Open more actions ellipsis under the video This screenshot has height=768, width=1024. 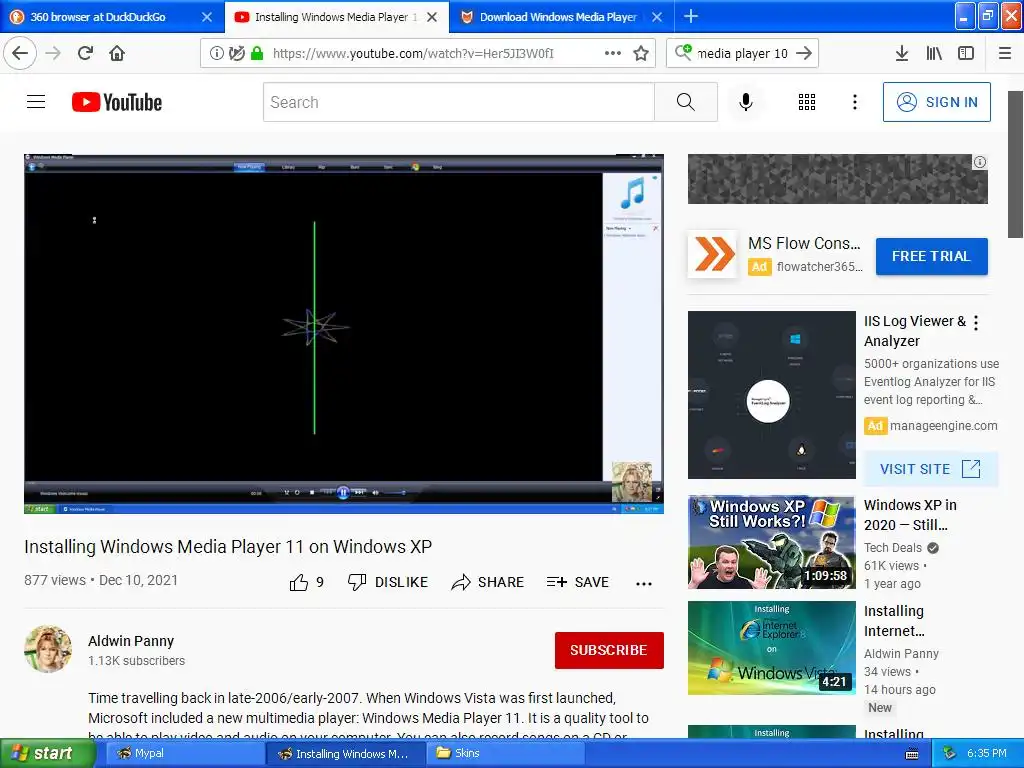(x=644, y=584)
